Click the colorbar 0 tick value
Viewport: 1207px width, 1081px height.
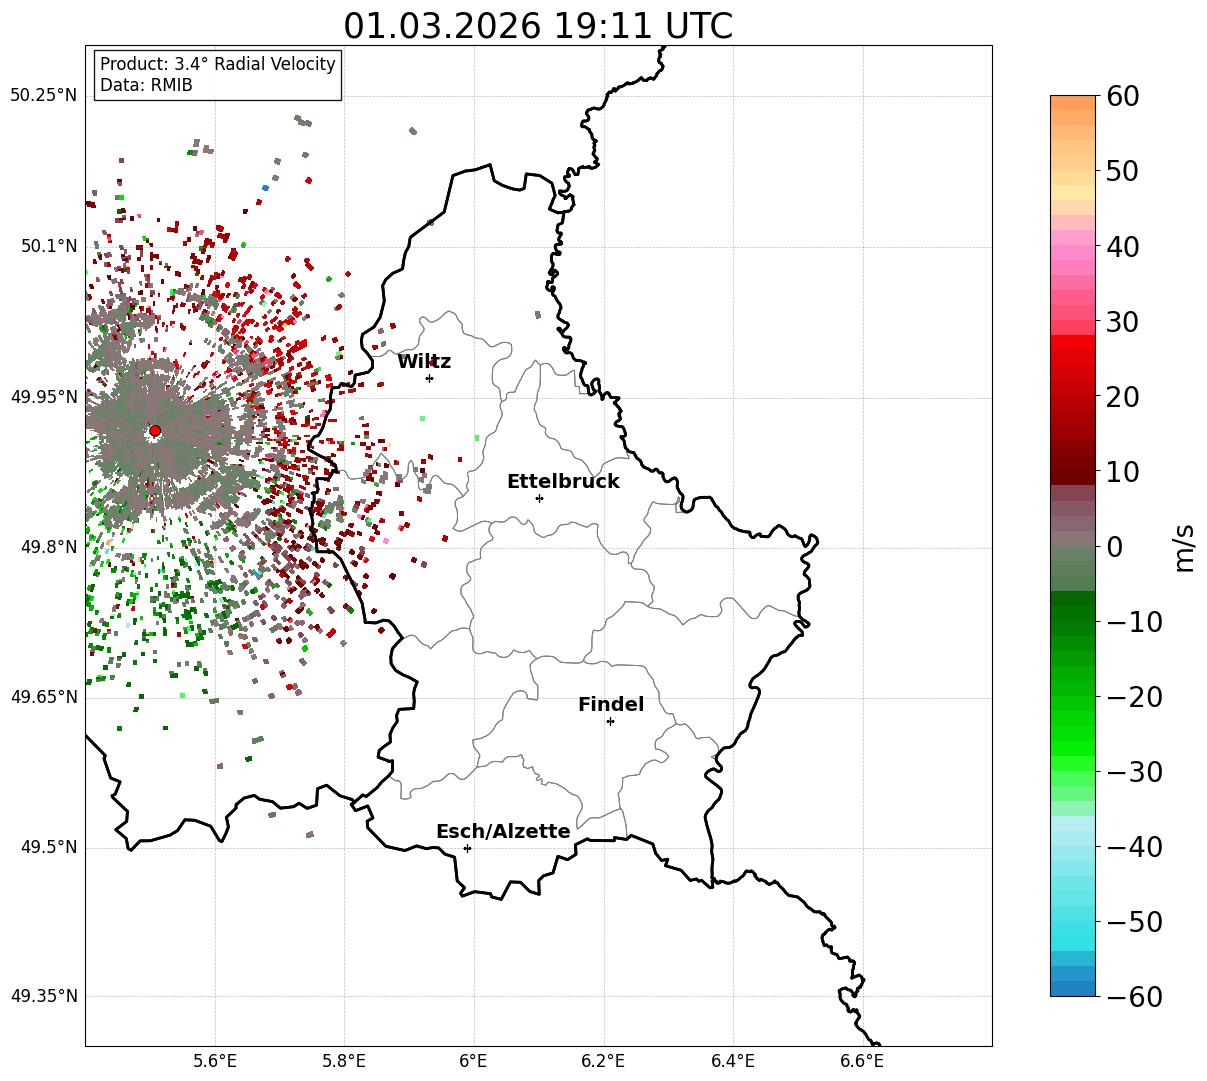coord(1114,547)
